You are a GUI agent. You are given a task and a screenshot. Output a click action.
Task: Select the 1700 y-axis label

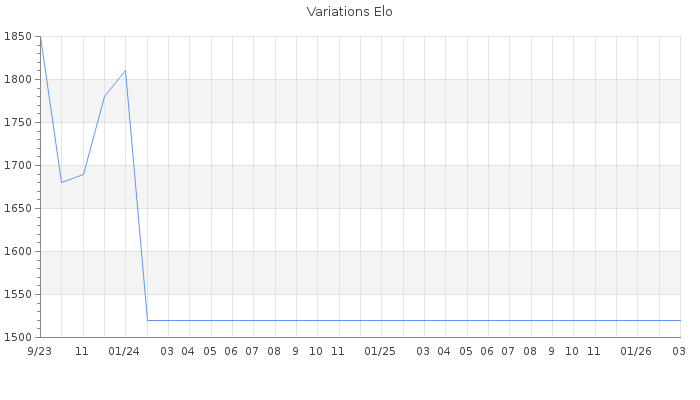(x=18, y=166)
